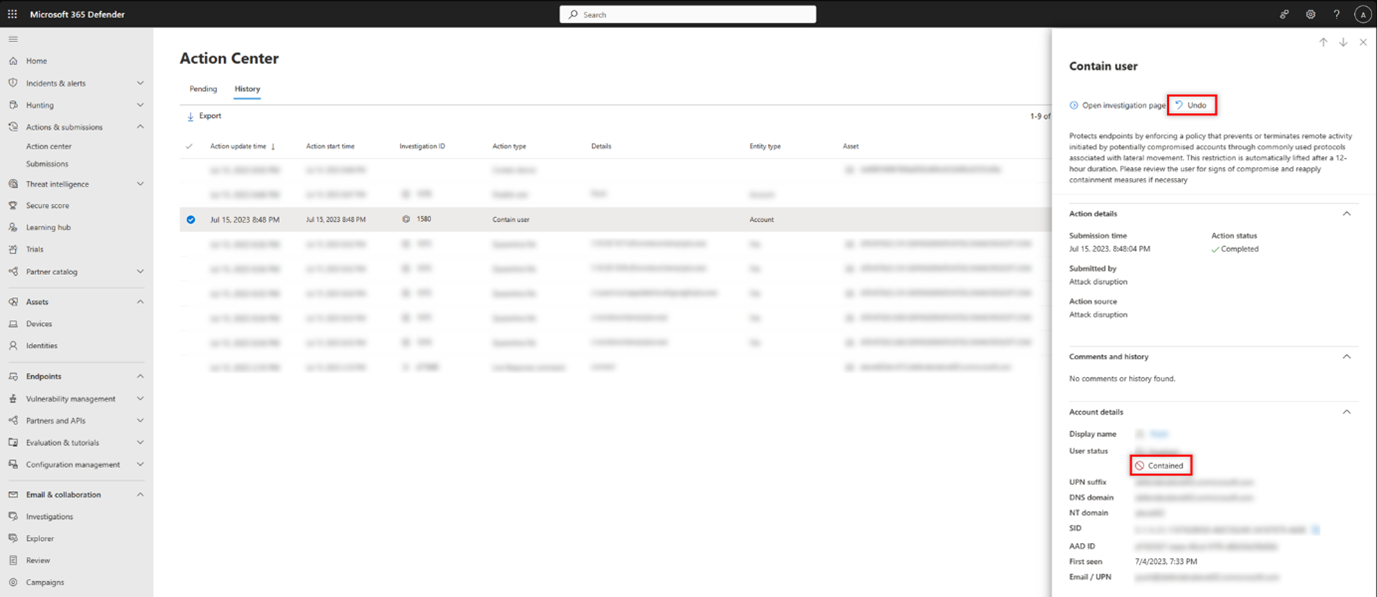Collapse the Account details section
This screenshot has width=1377, height=597.
point(1346,411)
